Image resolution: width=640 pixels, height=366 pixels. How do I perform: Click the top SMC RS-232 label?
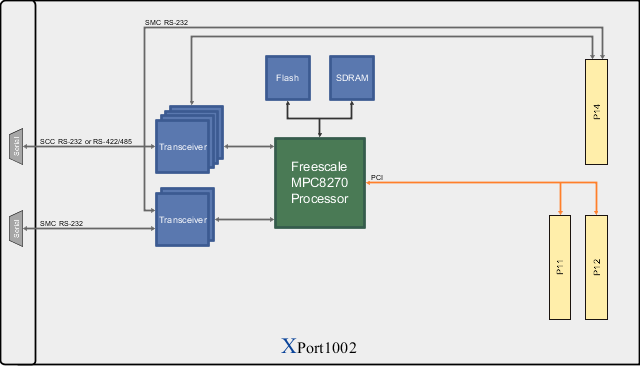click(x=166, y=22)
